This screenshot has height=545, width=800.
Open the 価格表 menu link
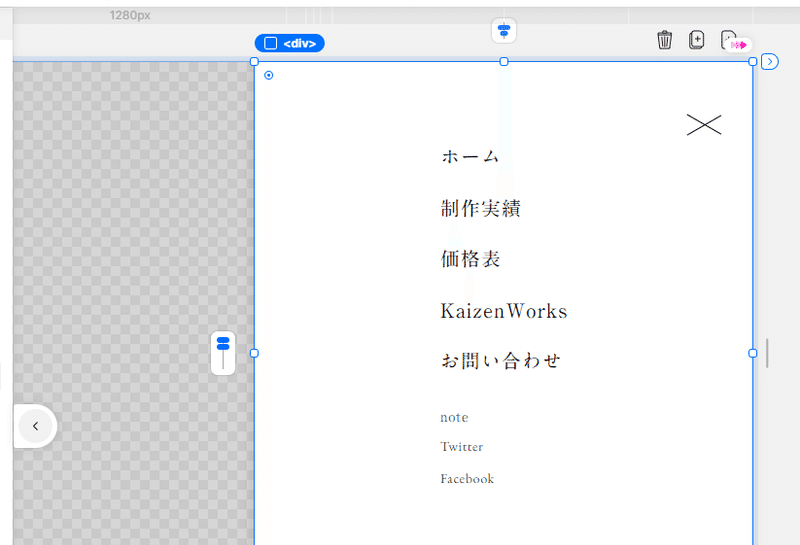(470, 259)
